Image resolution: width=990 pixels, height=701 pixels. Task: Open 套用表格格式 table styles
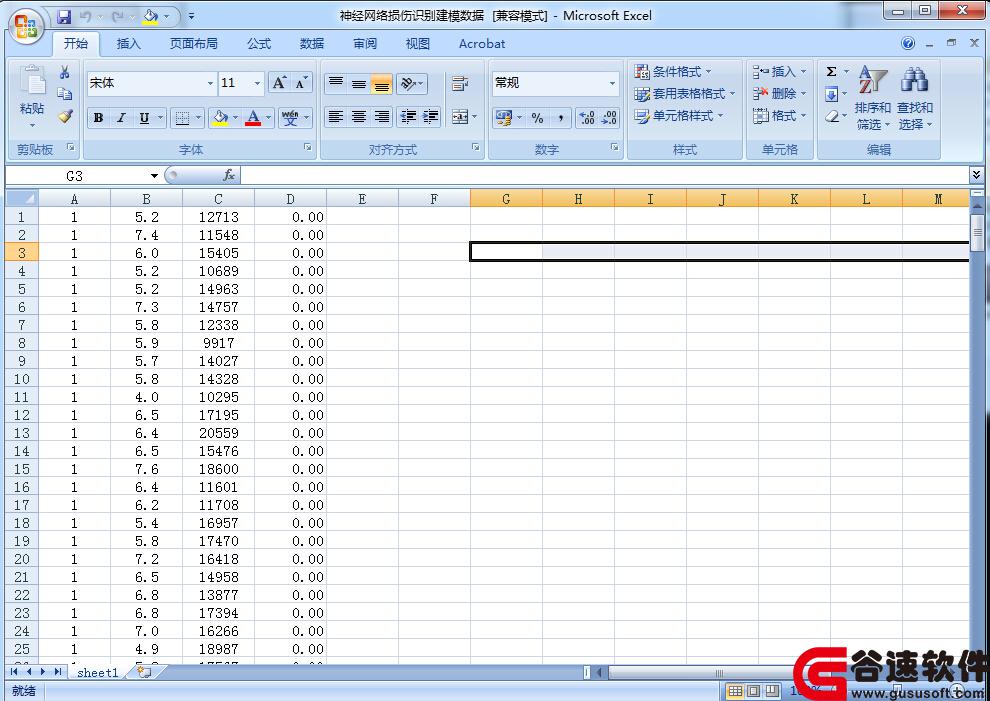(685, 93)
